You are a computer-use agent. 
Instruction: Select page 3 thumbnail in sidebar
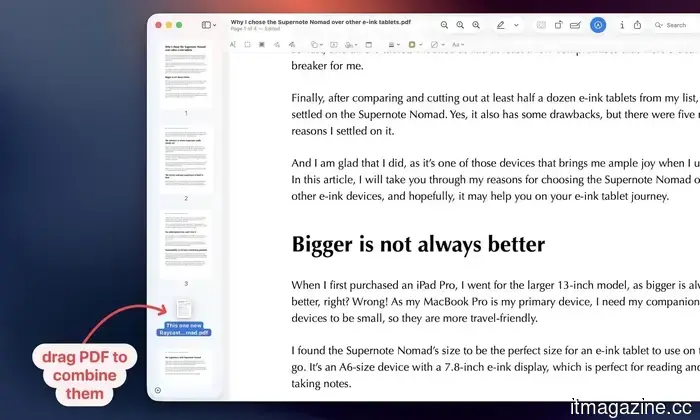click(186, 245)
